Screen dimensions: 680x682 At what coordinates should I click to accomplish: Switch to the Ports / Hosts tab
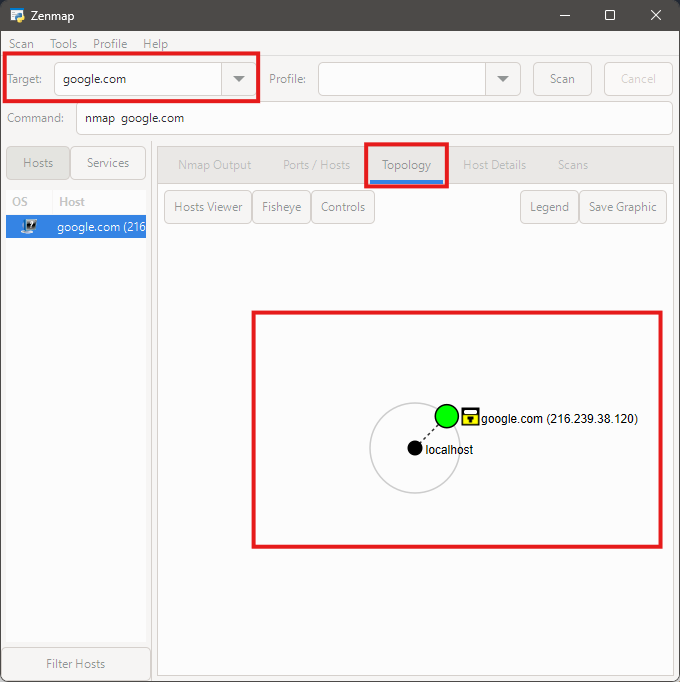pos(316,165)
